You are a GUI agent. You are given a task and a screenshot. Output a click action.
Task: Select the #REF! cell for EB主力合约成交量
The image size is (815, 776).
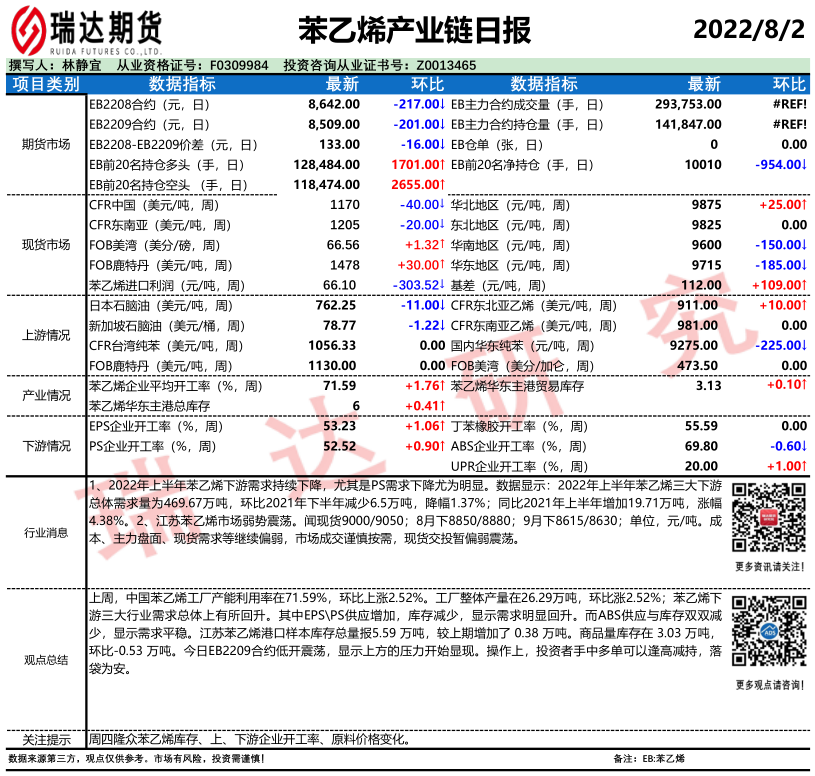tap(789, 104)
